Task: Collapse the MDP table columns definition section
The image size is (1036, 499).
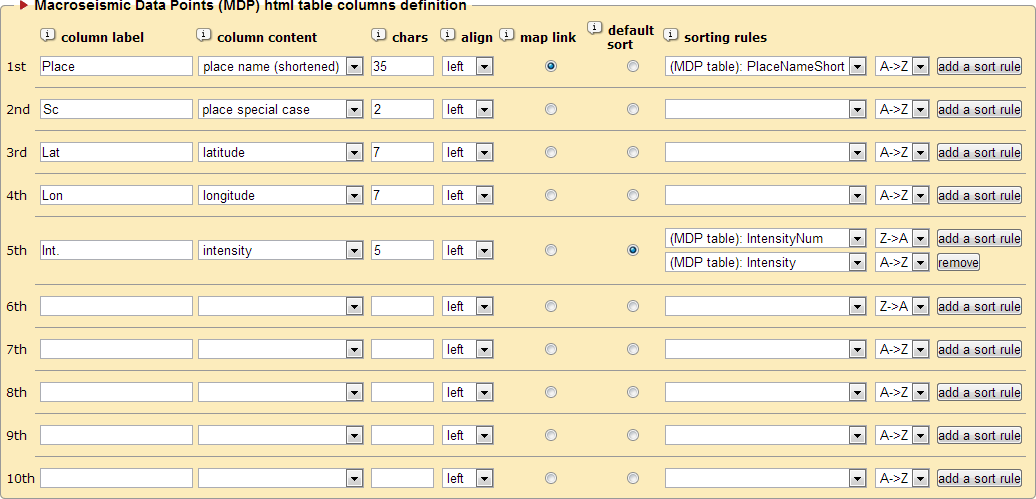Action: 24,6
